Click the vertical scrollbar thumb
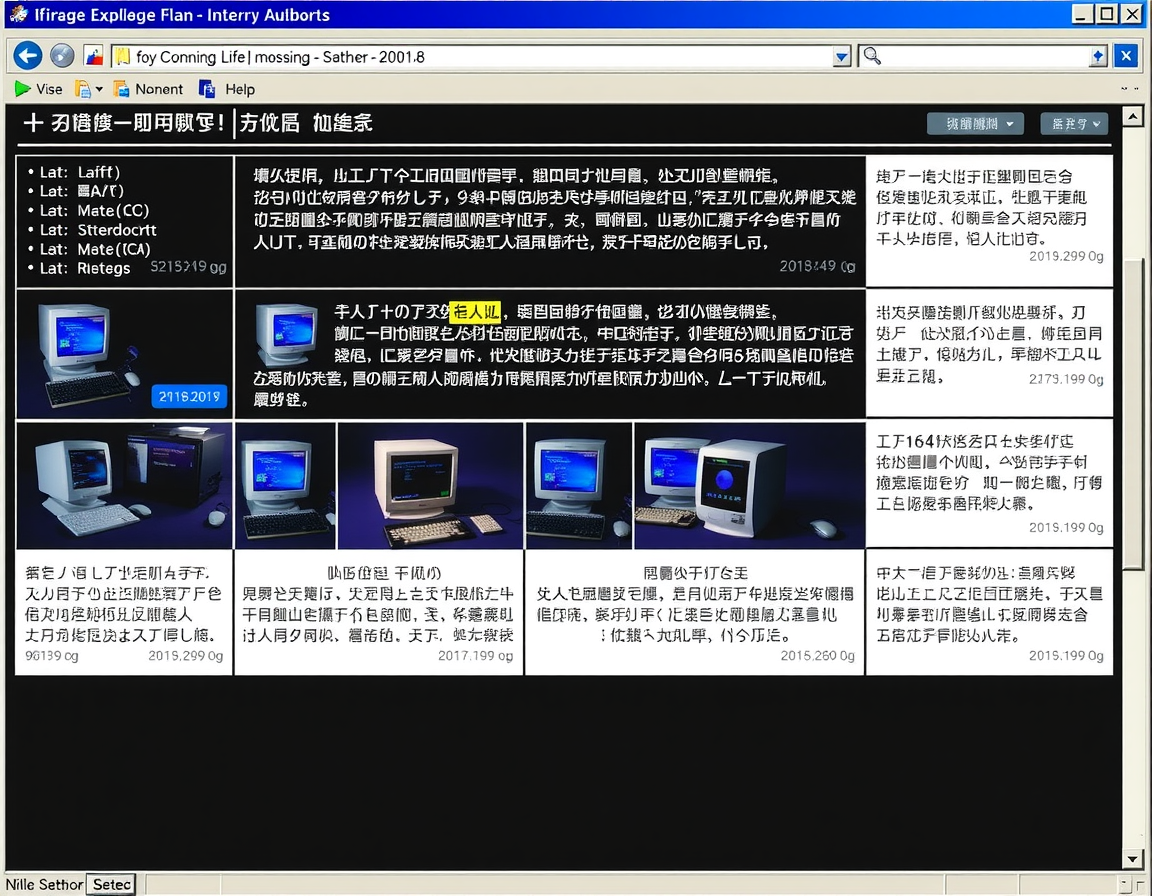The height and width of the screenshot is (896, 1152). click(x=1133, y=414)
